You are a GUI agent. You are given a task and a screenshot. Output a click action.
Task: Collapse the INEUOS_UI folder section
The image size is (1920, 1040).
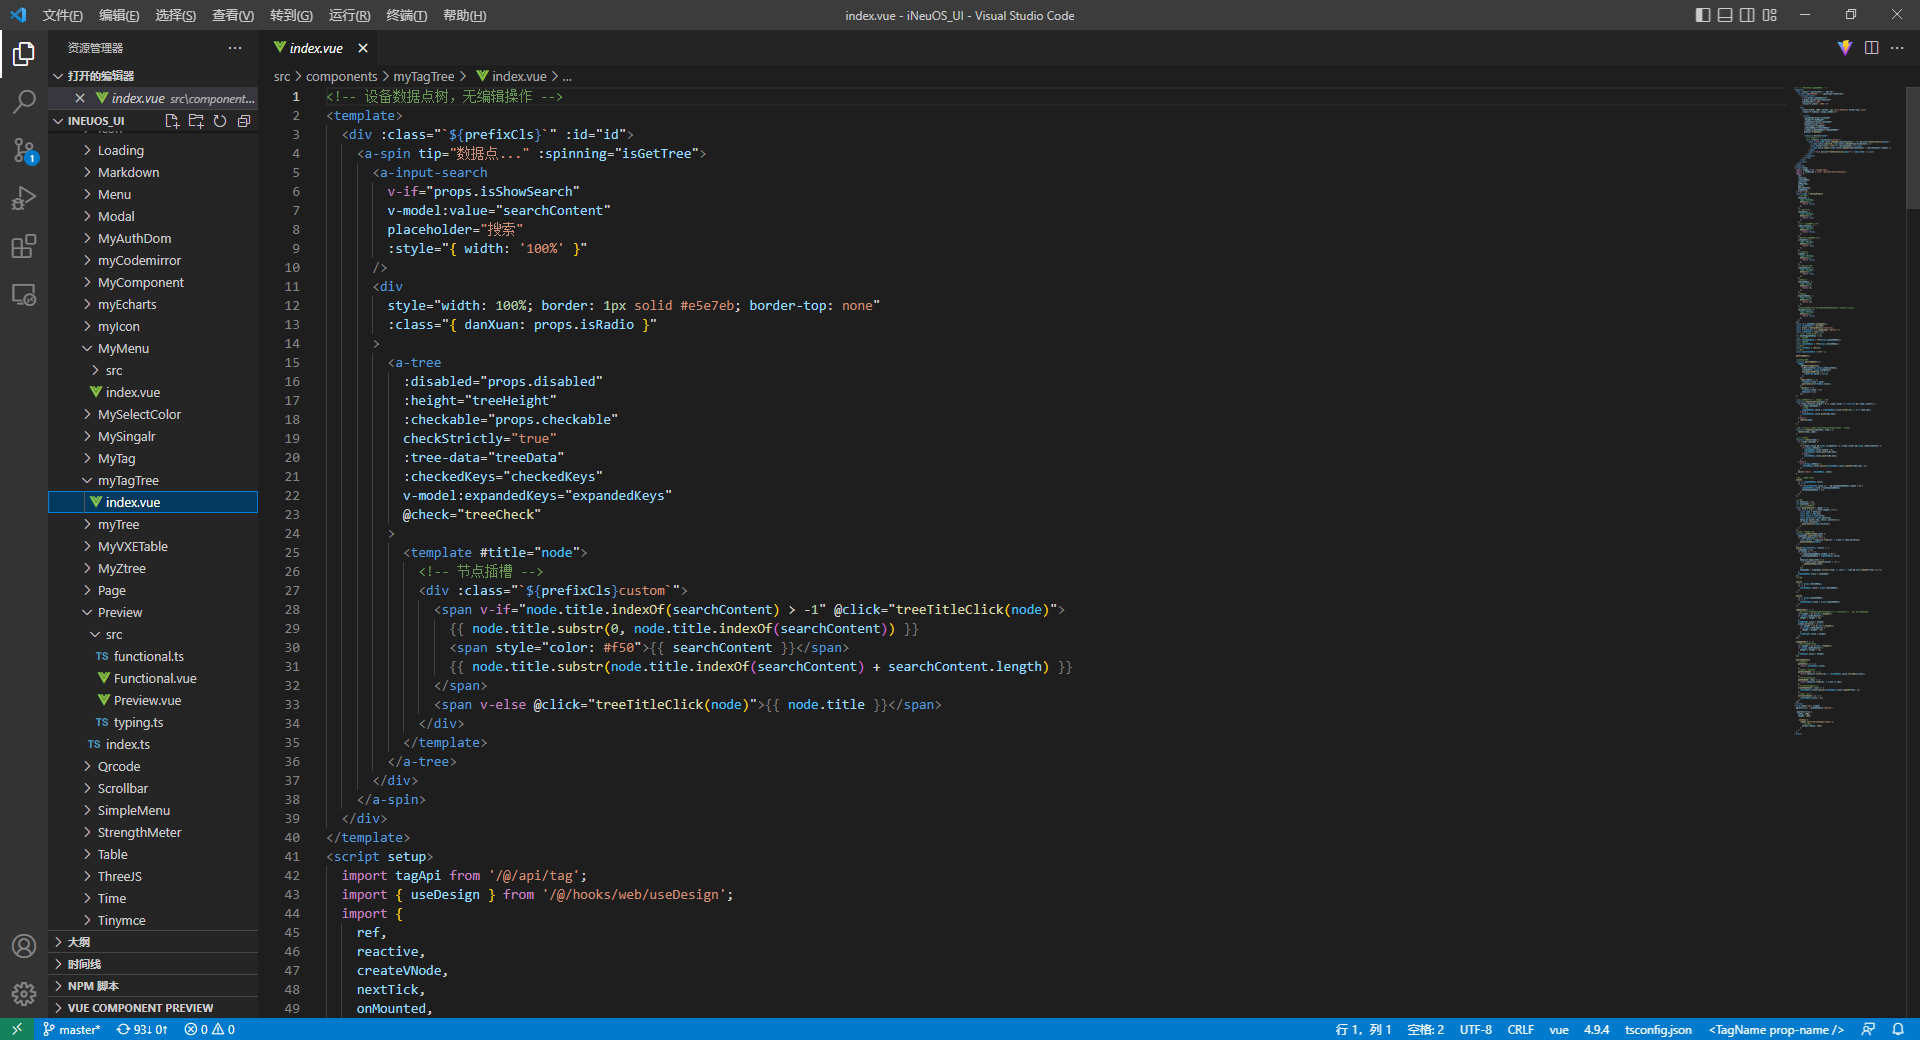click(x=96, y=121)
